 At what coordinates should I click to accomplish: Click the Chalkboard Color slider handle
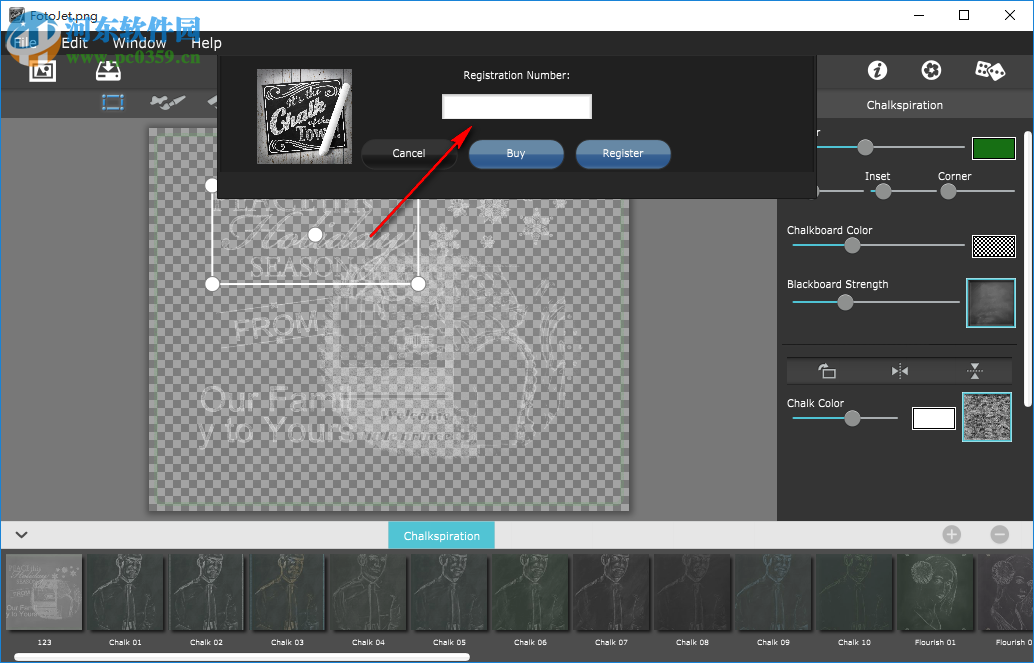tap(852, 245)
